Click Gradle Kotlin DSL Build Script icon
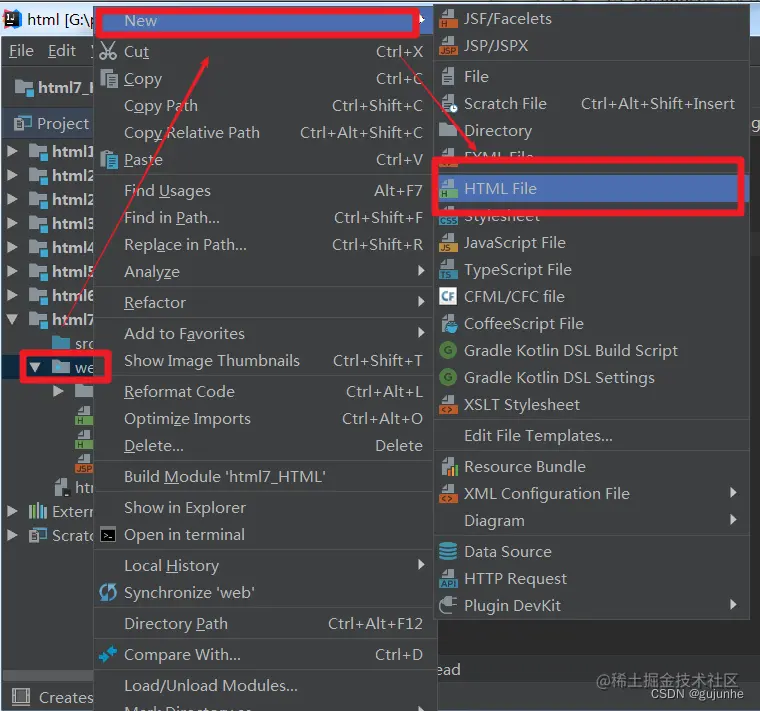This screenshot has width=760, height=711. 448,350
